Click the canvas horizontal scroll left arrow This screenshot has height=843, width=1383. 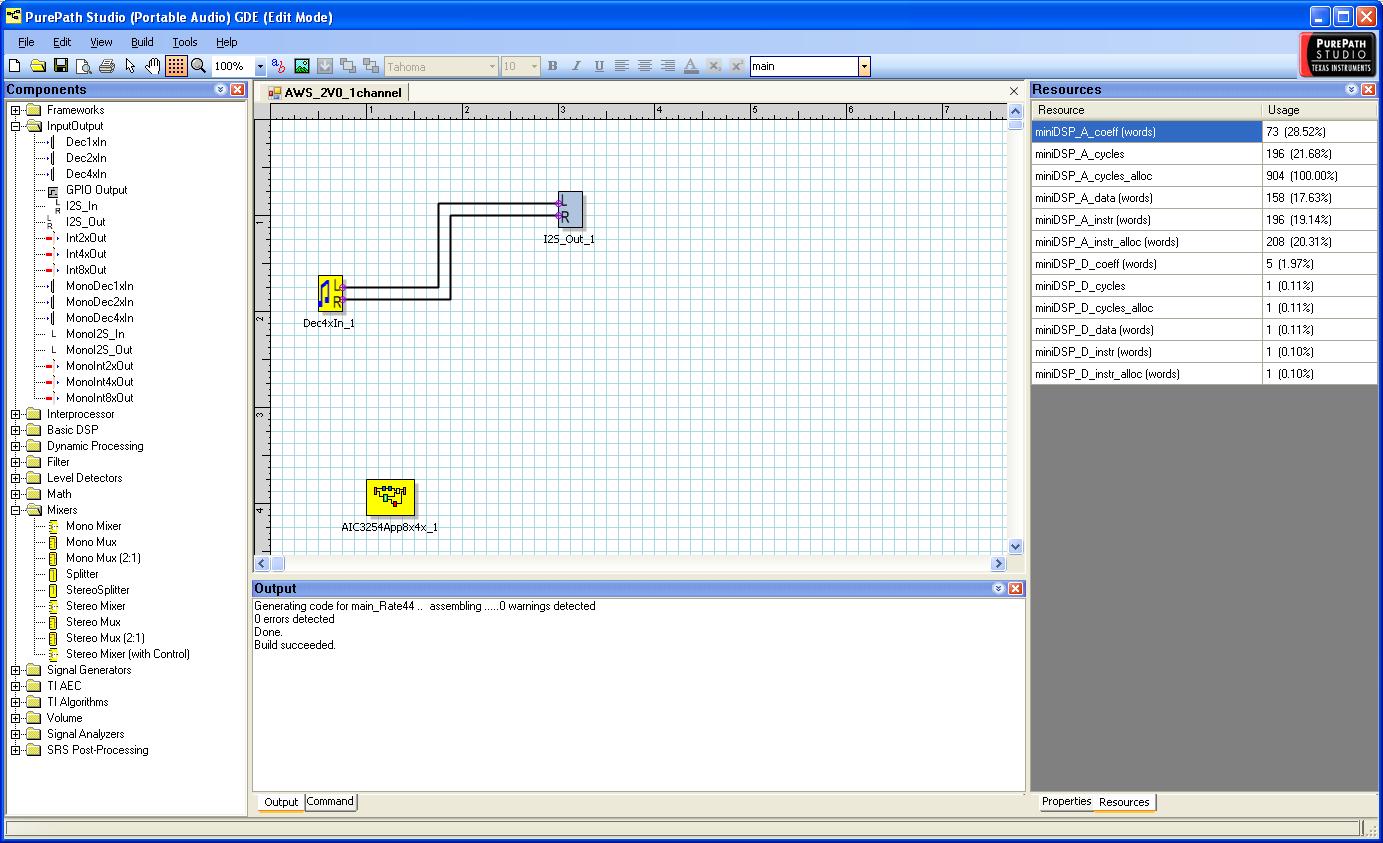pyautogui.click(x=262, y=563)
